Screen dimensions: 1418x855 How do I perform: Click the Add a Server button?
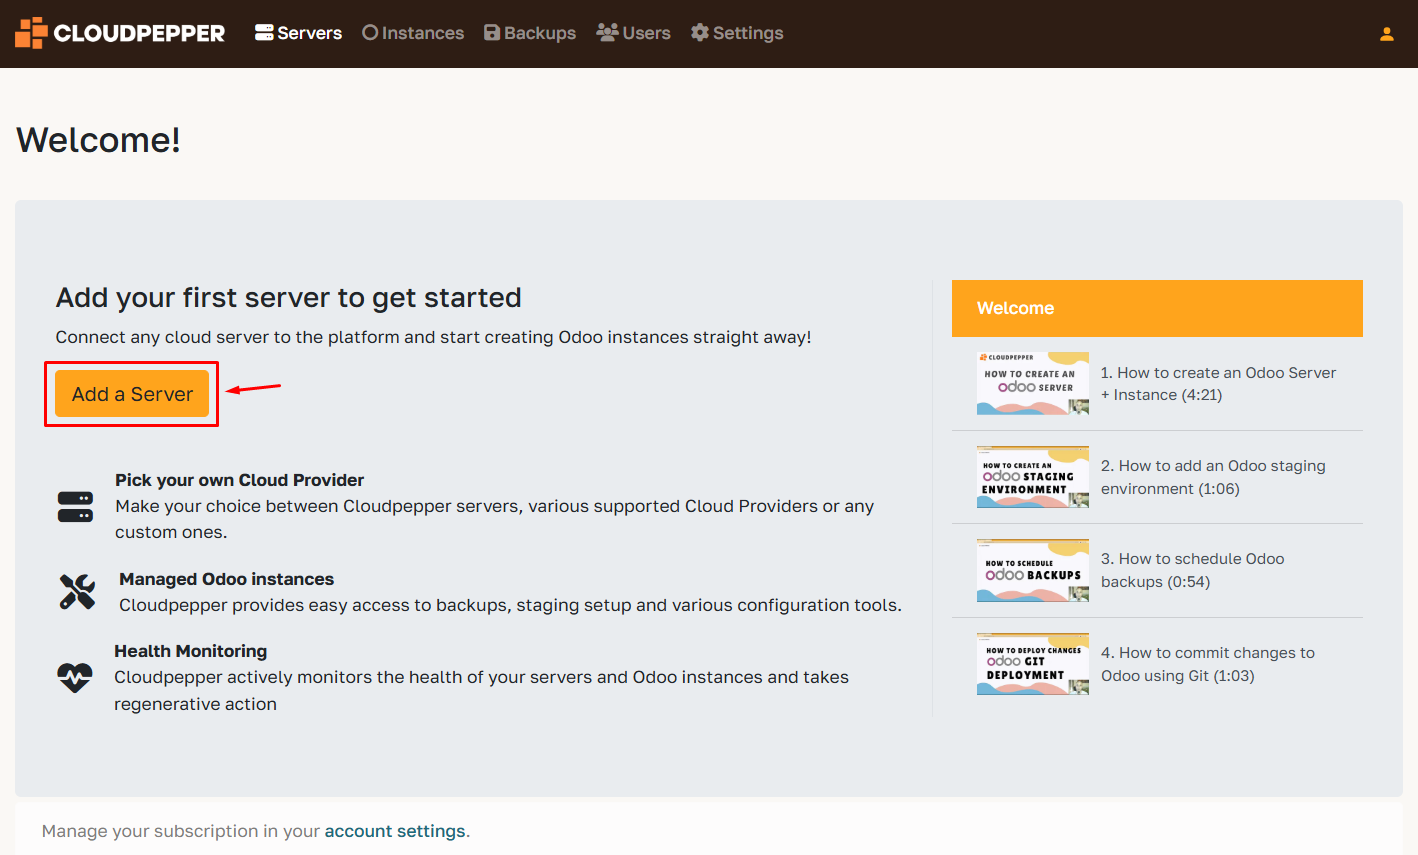click(131, 393)
